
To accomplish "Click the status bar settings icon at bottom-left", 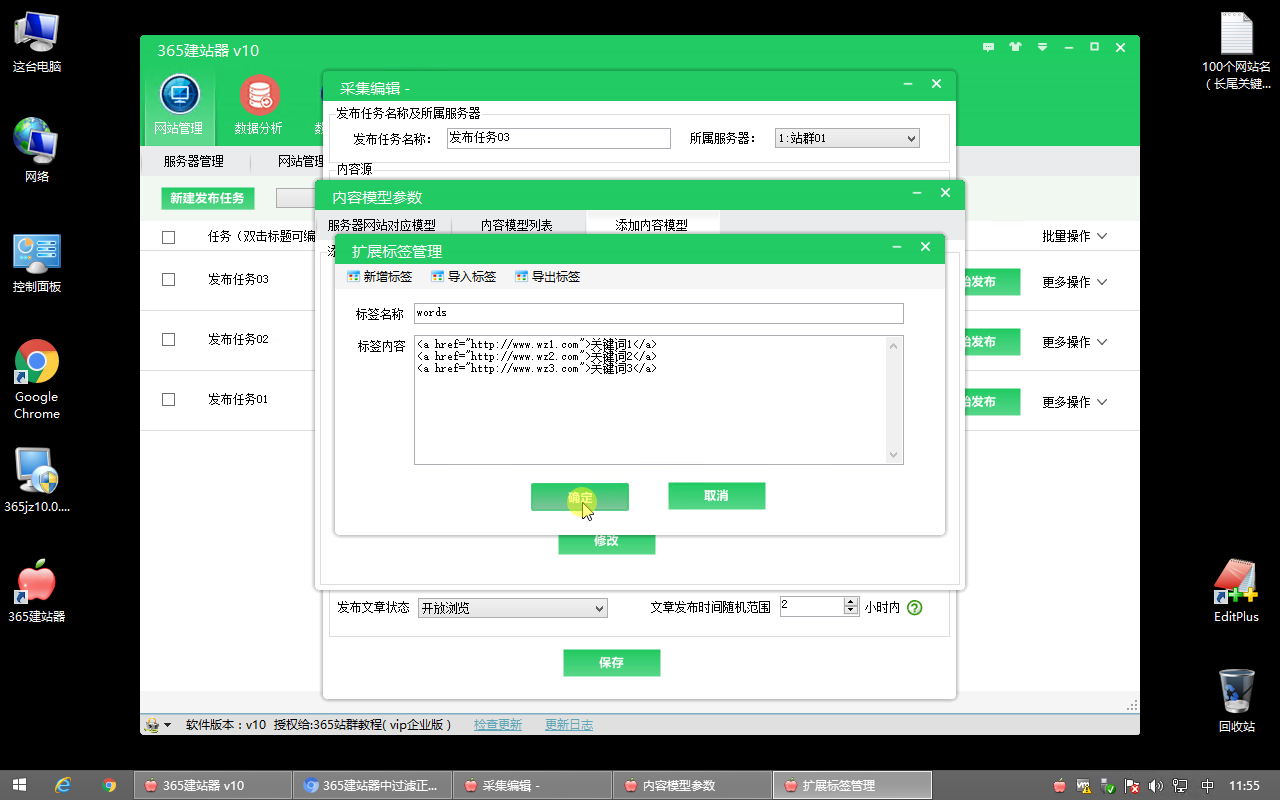I will pos(157,725).
